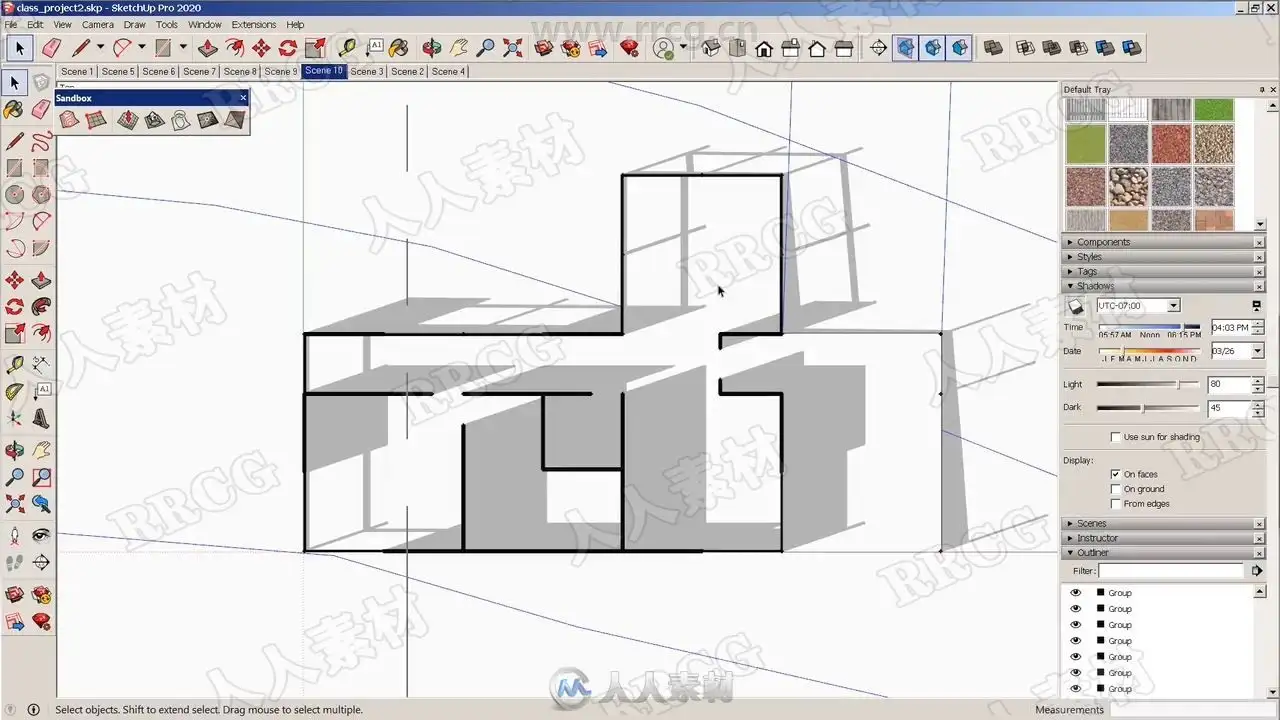Toggle Show/Hide Shadows button in Shadows panel
The height and width of the screenshot is (720, 1280).
[1076, 306]
